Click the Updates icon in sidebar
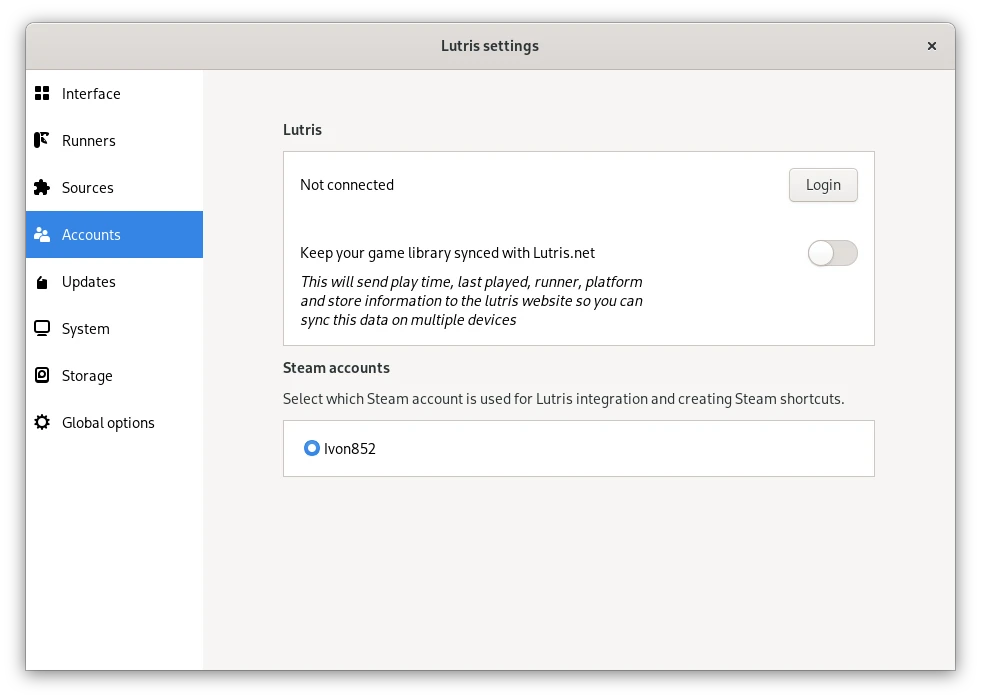Screen dimensions: 981x699 coord(42,282)
